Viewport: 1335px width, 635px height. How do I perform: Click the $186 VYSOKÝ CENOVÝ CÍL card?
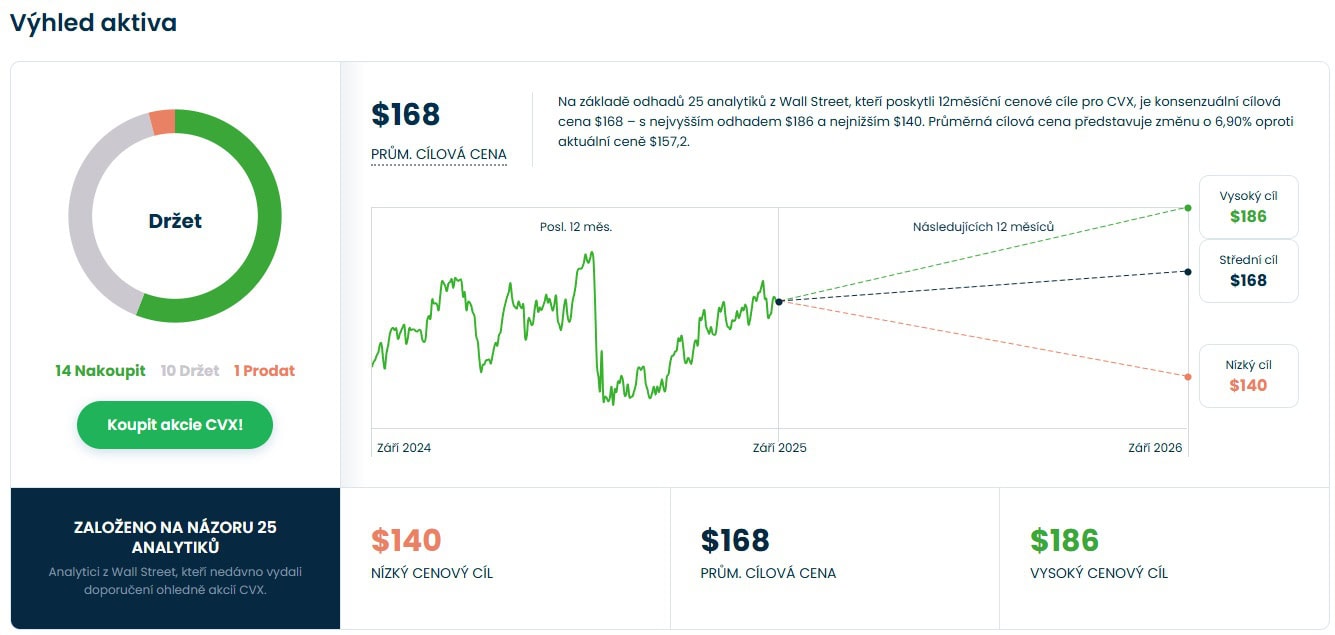[1164, 556]
